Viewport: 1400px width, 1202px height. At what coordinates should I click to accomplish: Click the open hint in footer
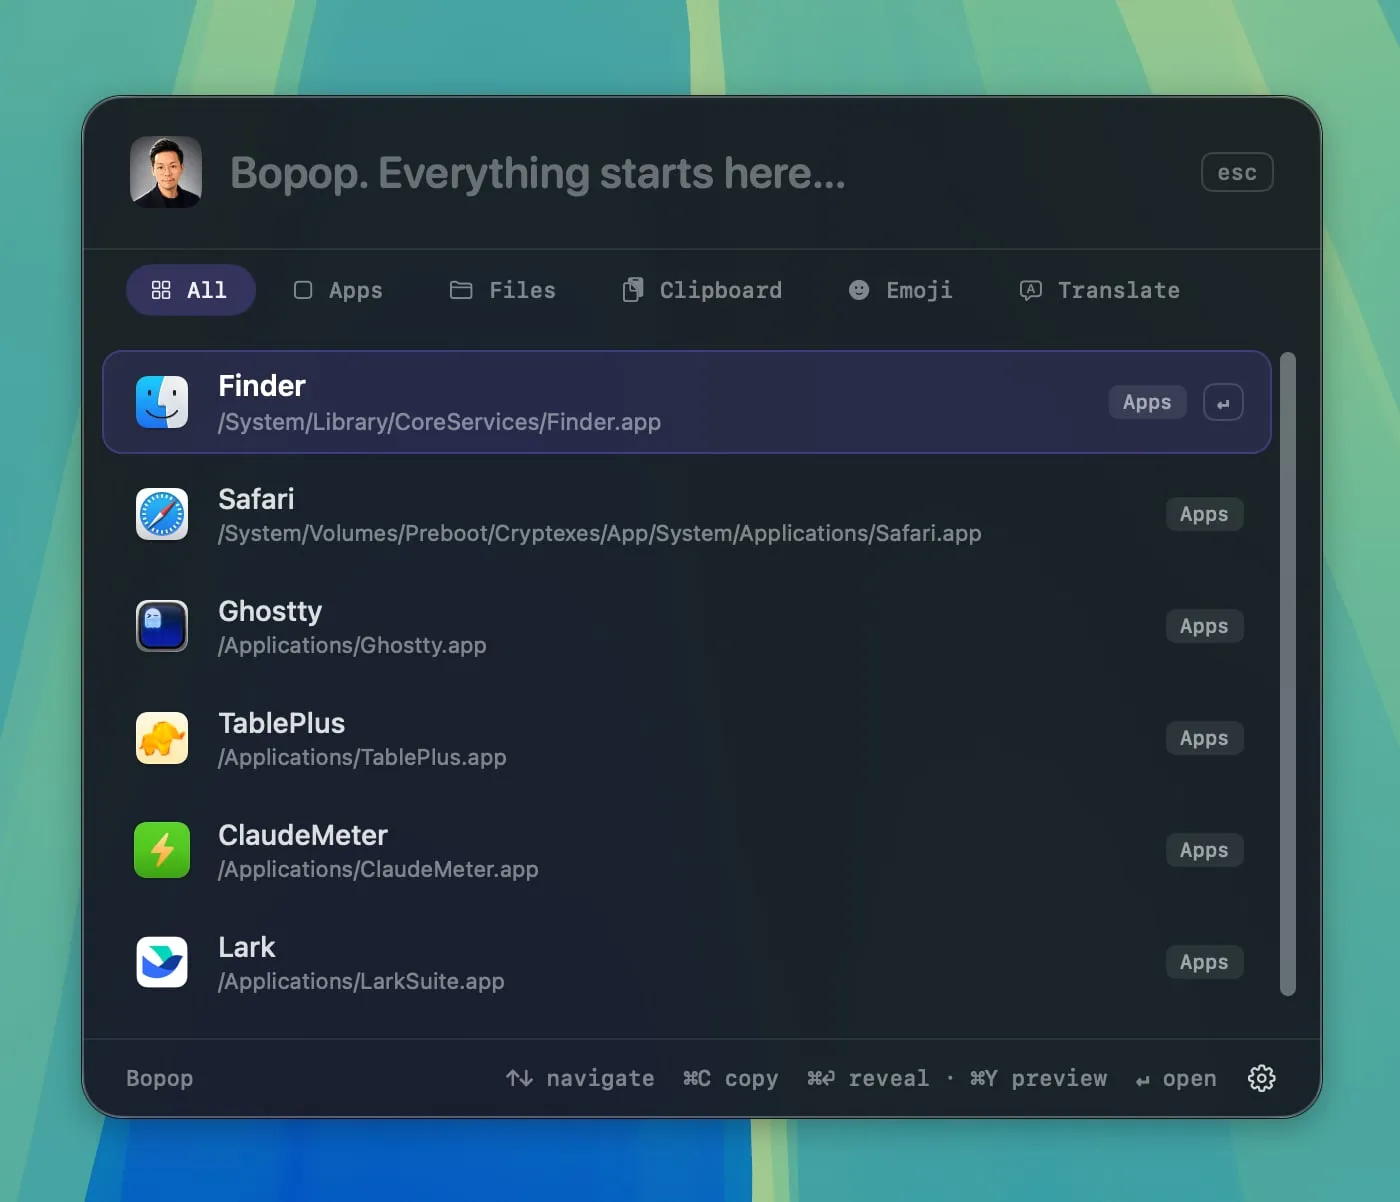click(x=1176, y=1078)
